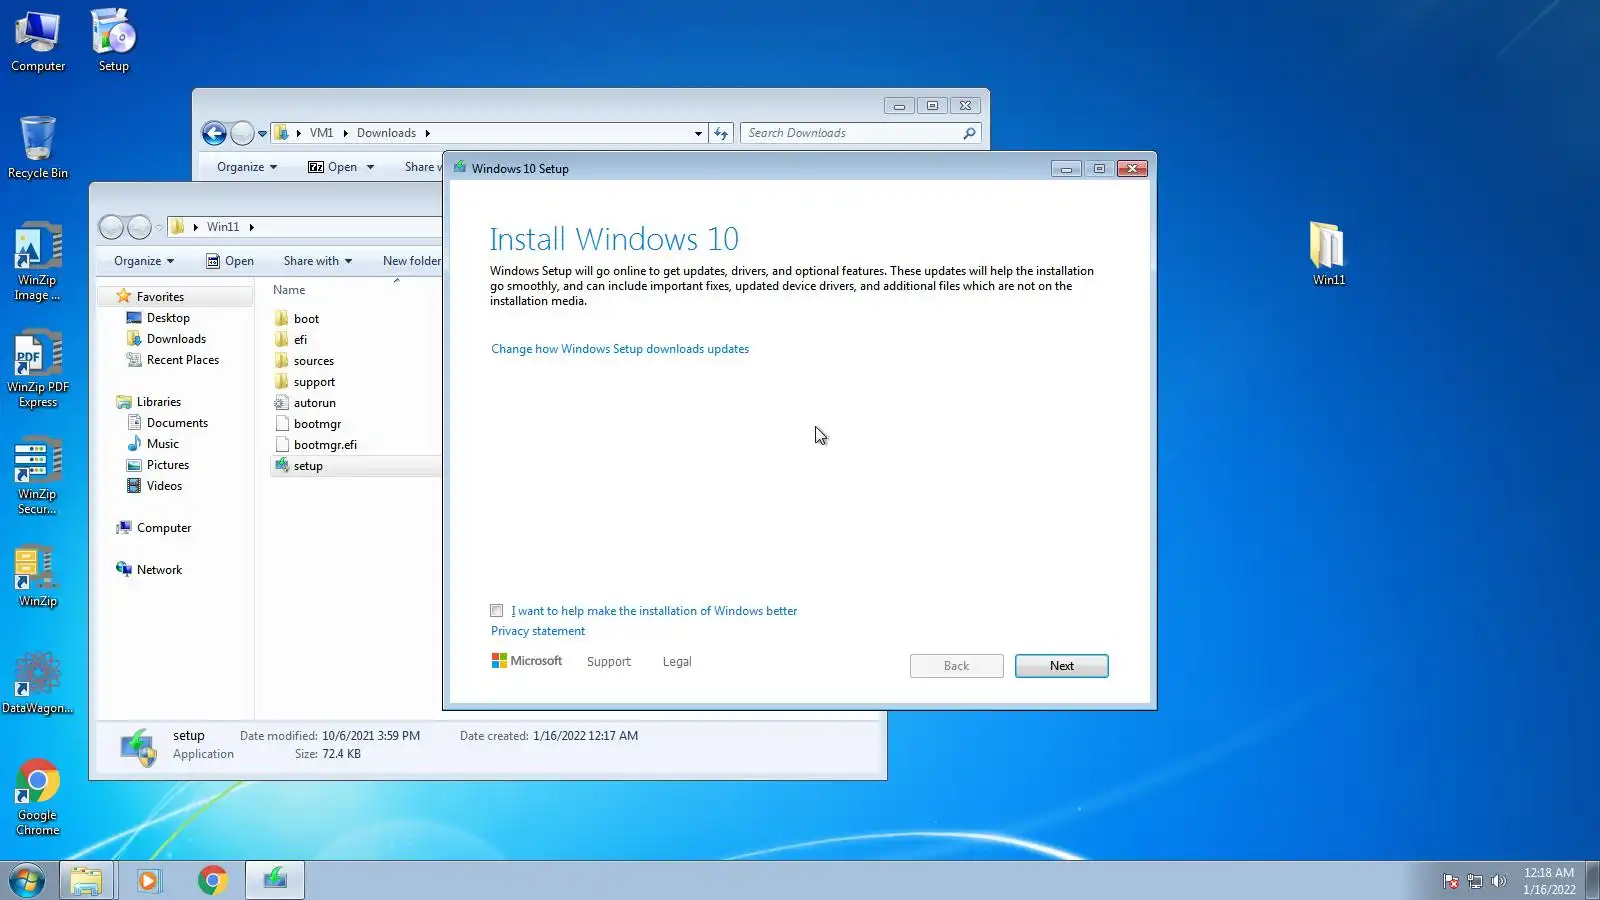
Task: Expand the Win11 breadcrumb arrow in address bar
Action: (251, 227)
